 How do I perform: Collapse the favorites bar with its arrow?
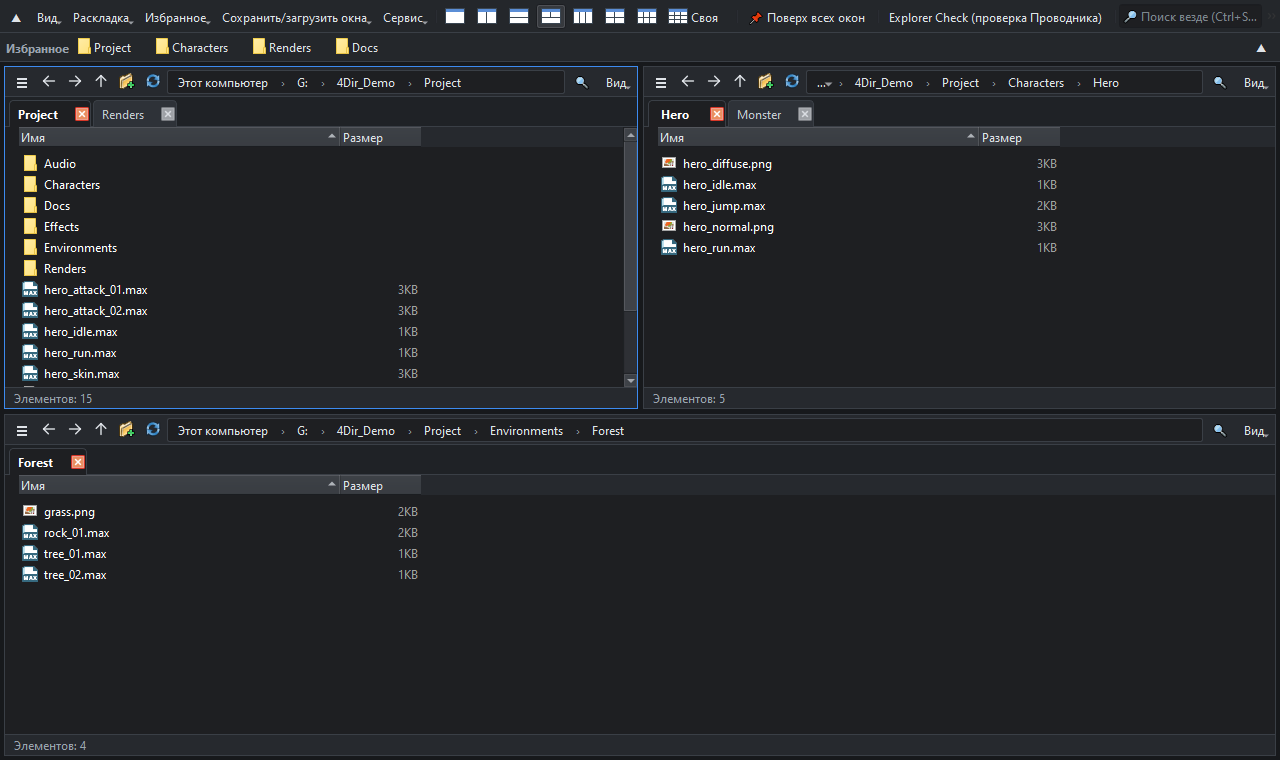(x=1261, y=48)
